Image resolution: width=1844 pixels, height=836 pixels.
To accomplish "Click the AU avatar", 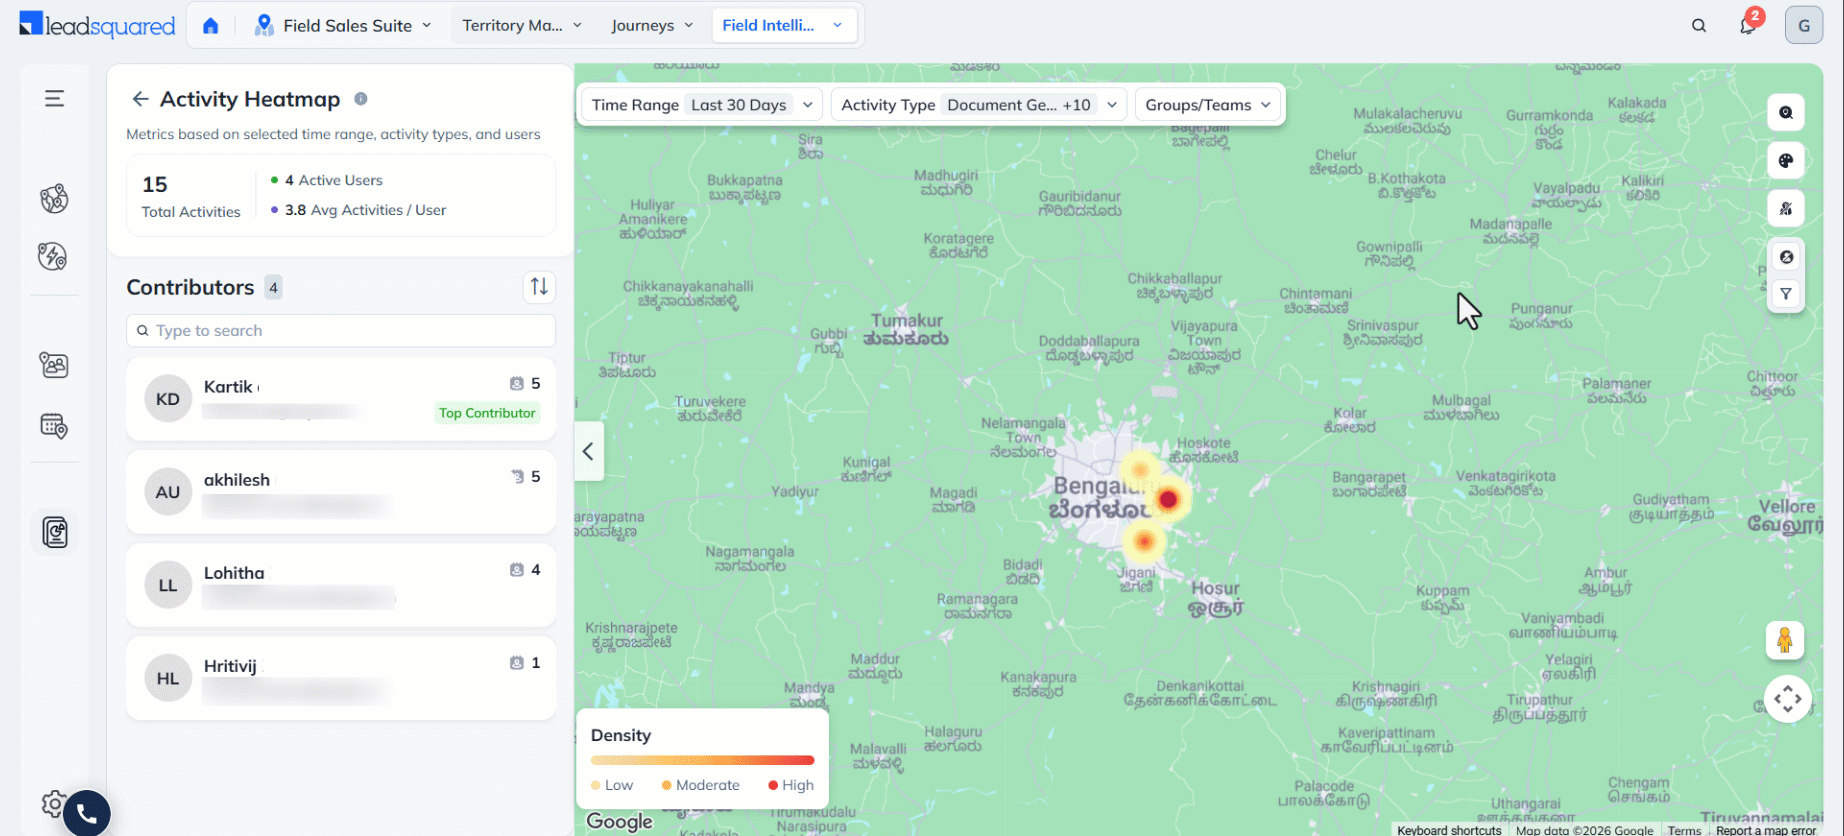I will 168,492.
